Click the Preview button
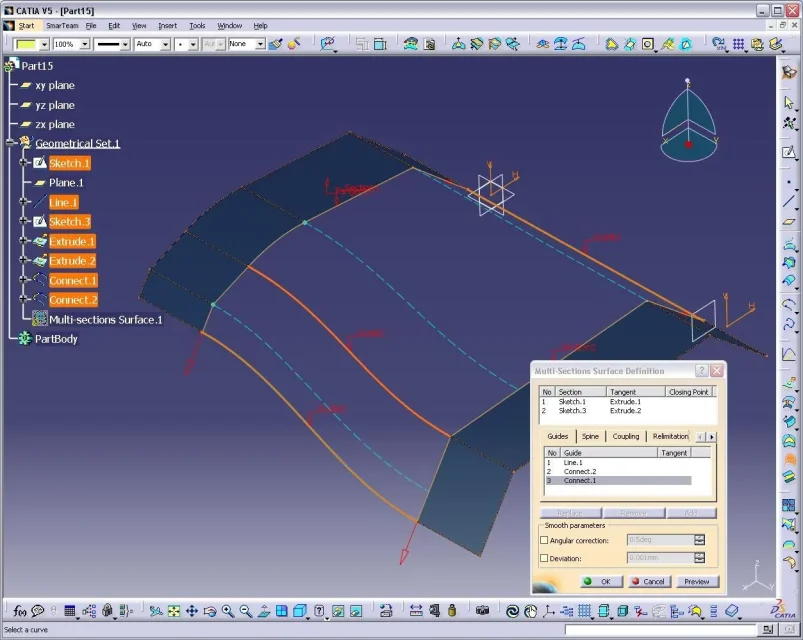 tap(697, 581)
